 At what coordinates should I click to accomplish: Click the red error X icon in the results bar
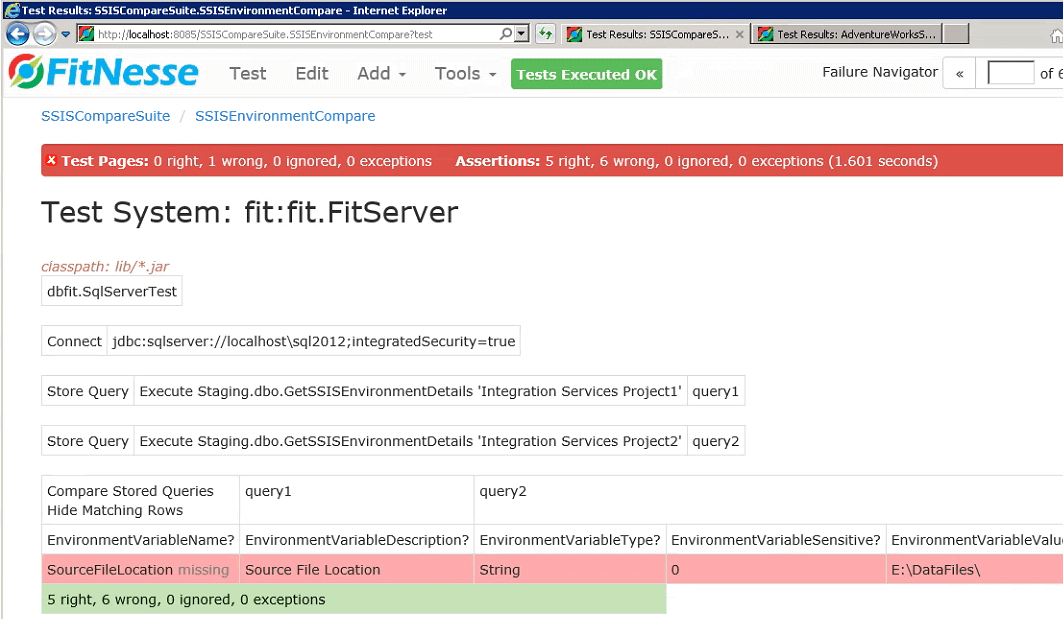(52, 161)
